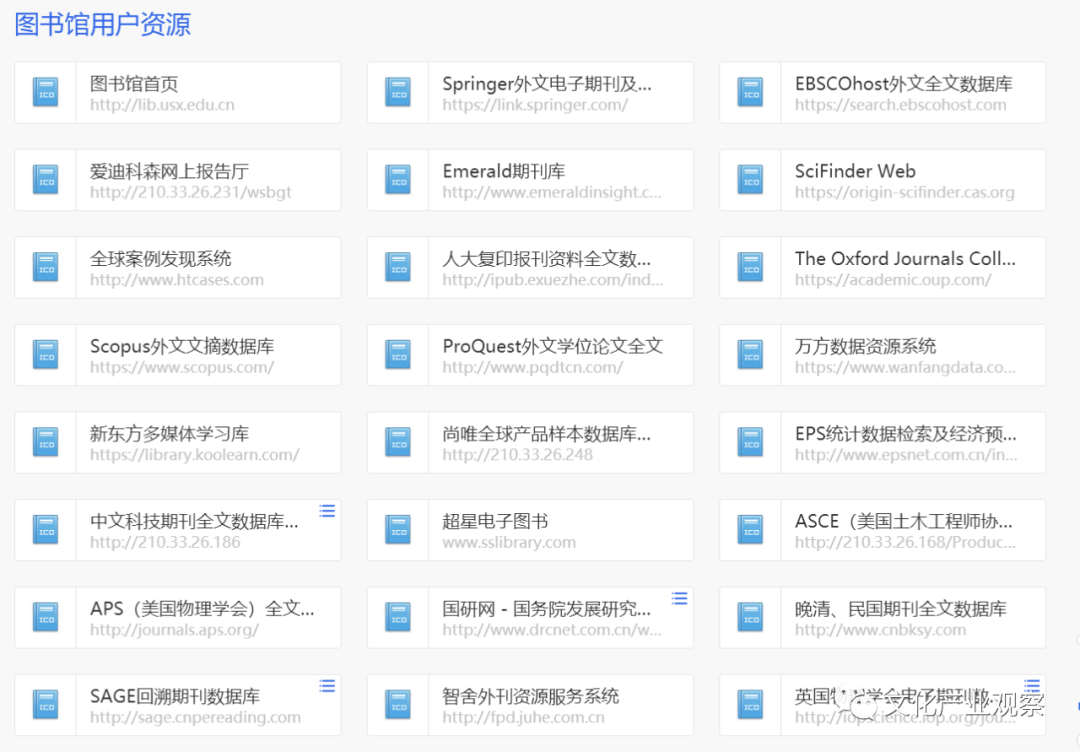Click the ProQuest外文学位论文全文 title
Viewport: 1080px width, 752px height.
[552, 346]
